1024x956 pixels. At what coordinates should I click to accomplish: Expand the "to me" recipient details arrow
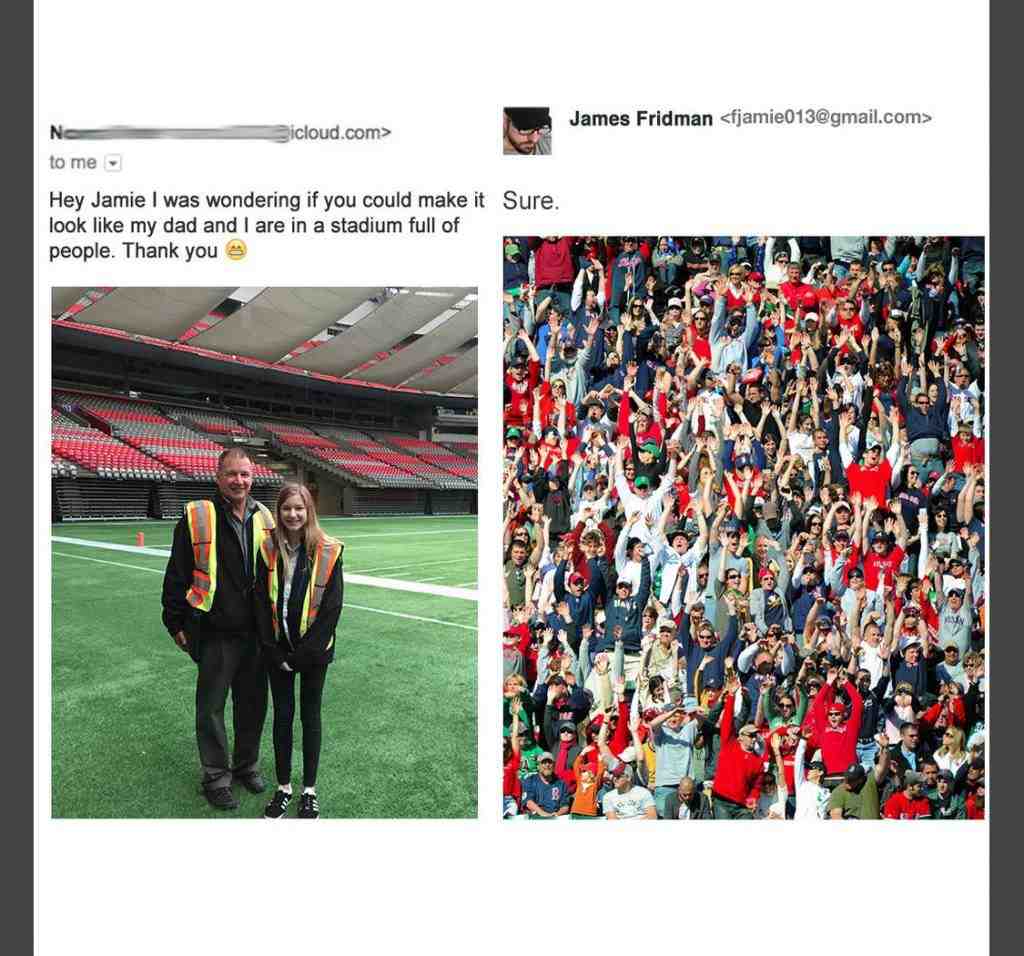tap(113, 163)
